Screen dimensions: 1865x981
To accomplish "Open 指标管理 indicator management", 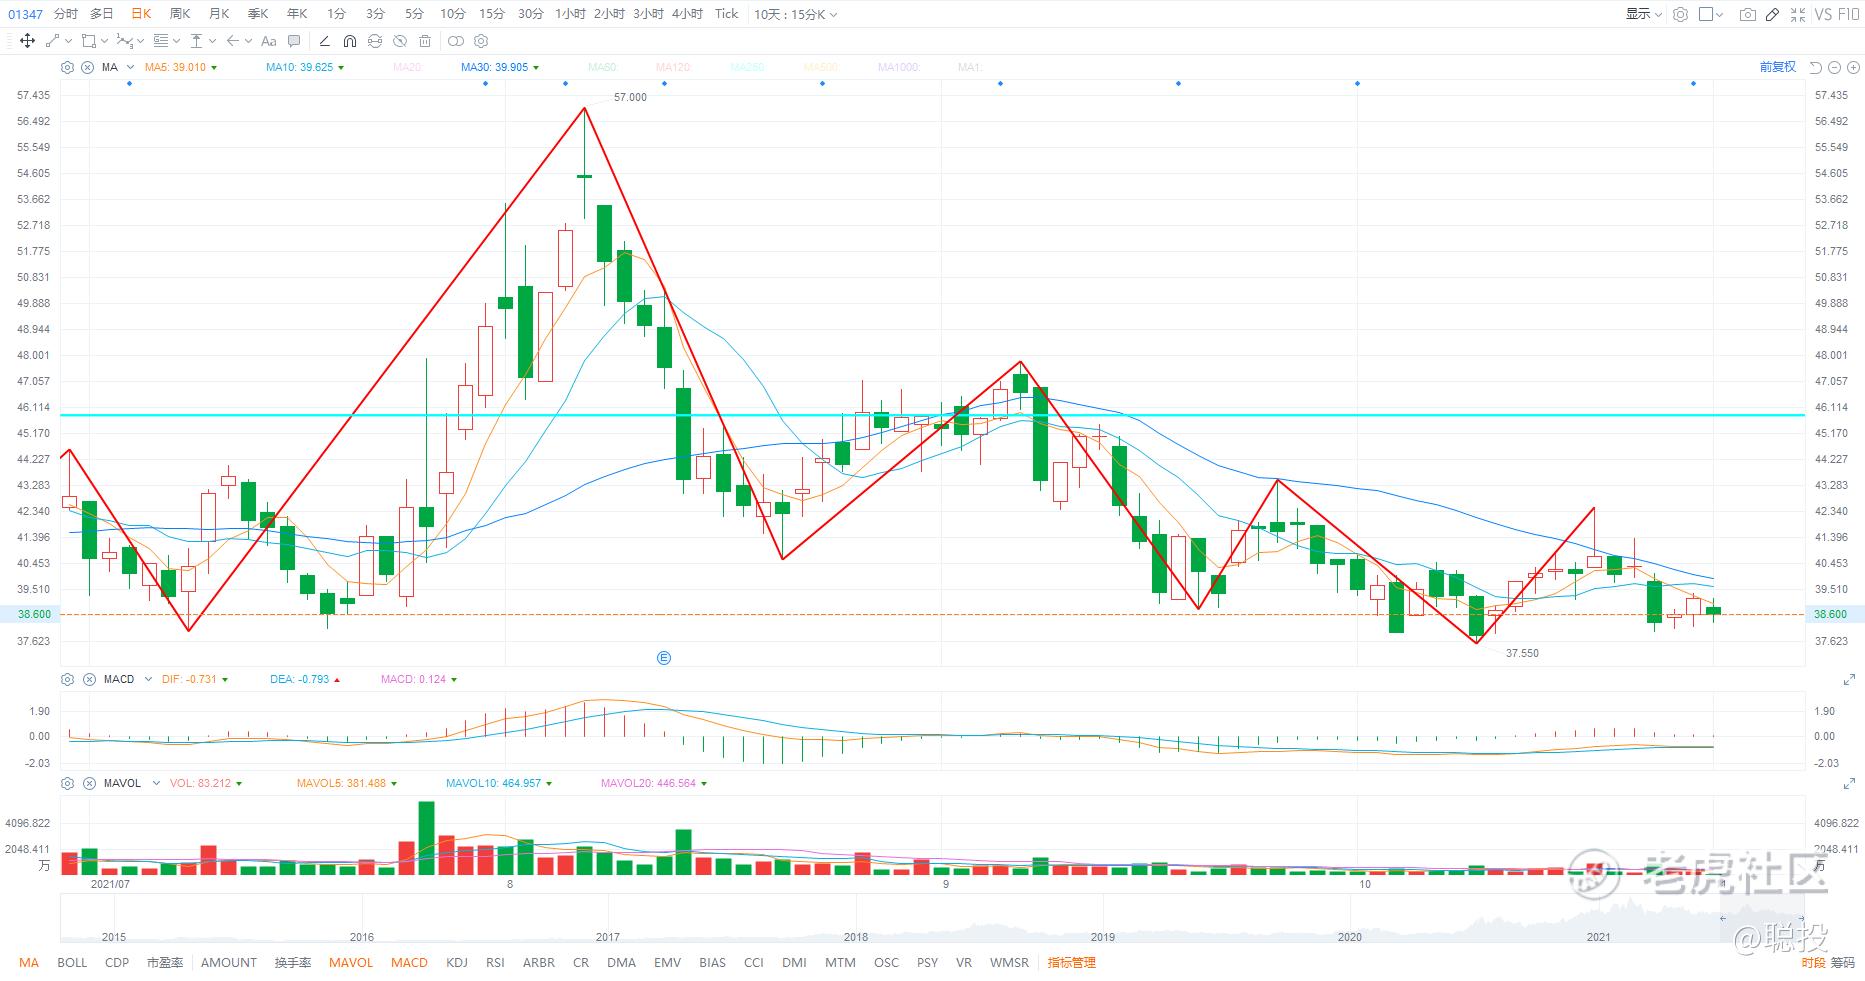I will pyautogui.click(x=1072, y=963).
